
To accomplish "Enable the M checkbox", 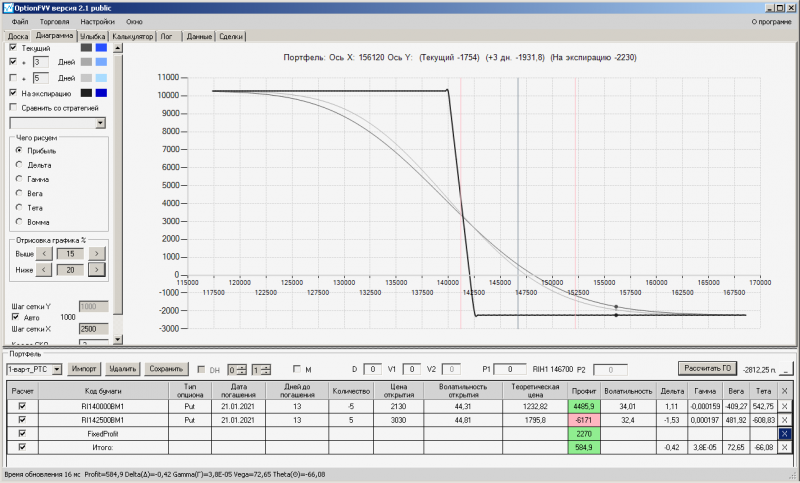I will pos(297,369).
